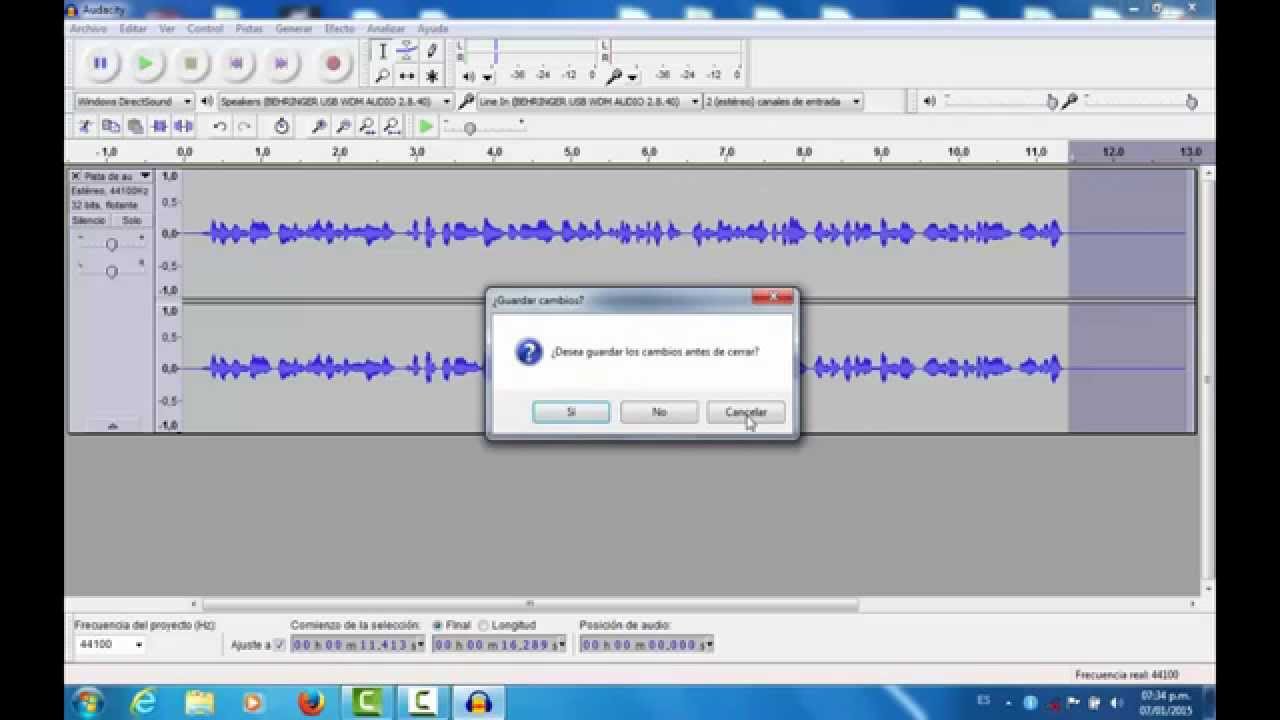Skip to start of the track
Screen dimensions: 1280x720
click(x=236, y=64)
